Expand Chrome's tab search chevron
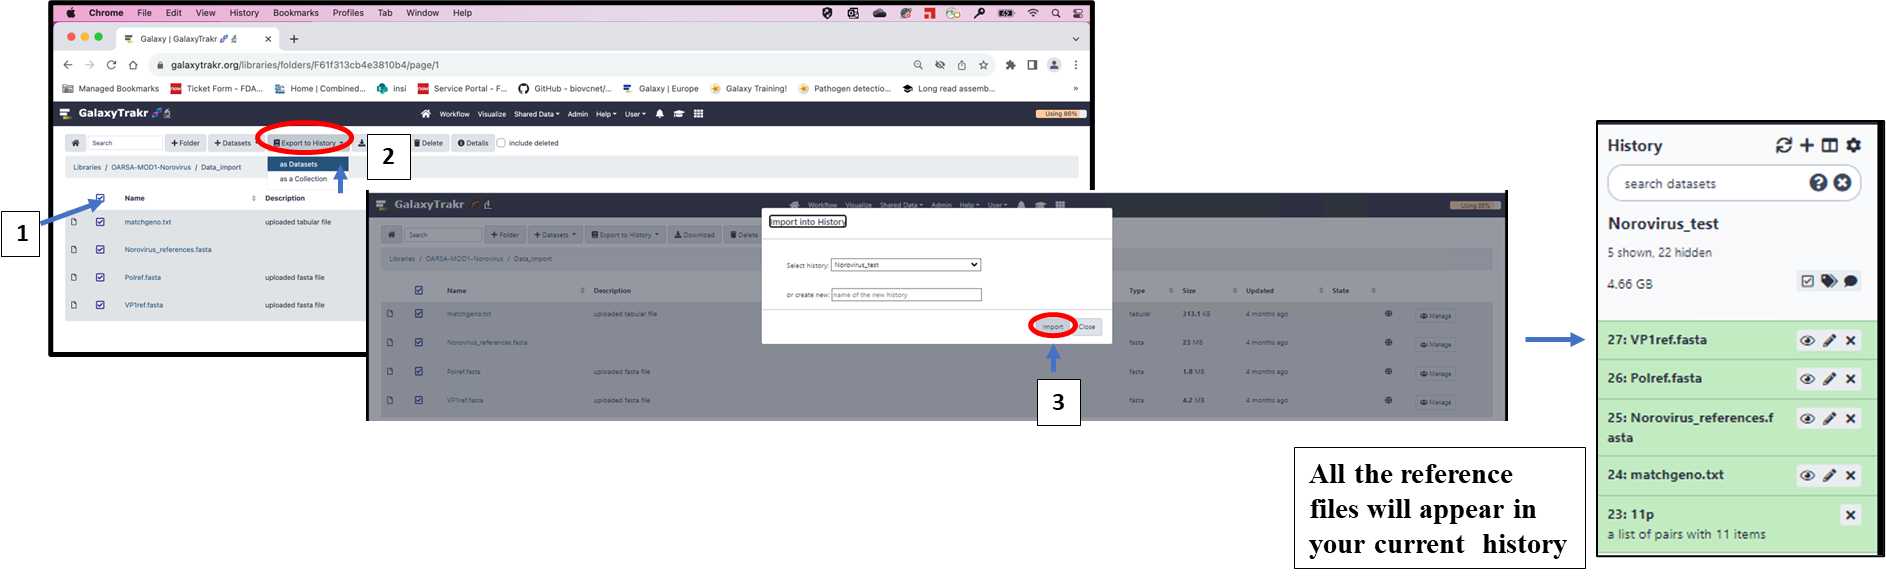Screen dimensions: 1886x578 pyautogui.click(x=1076, y=39)
